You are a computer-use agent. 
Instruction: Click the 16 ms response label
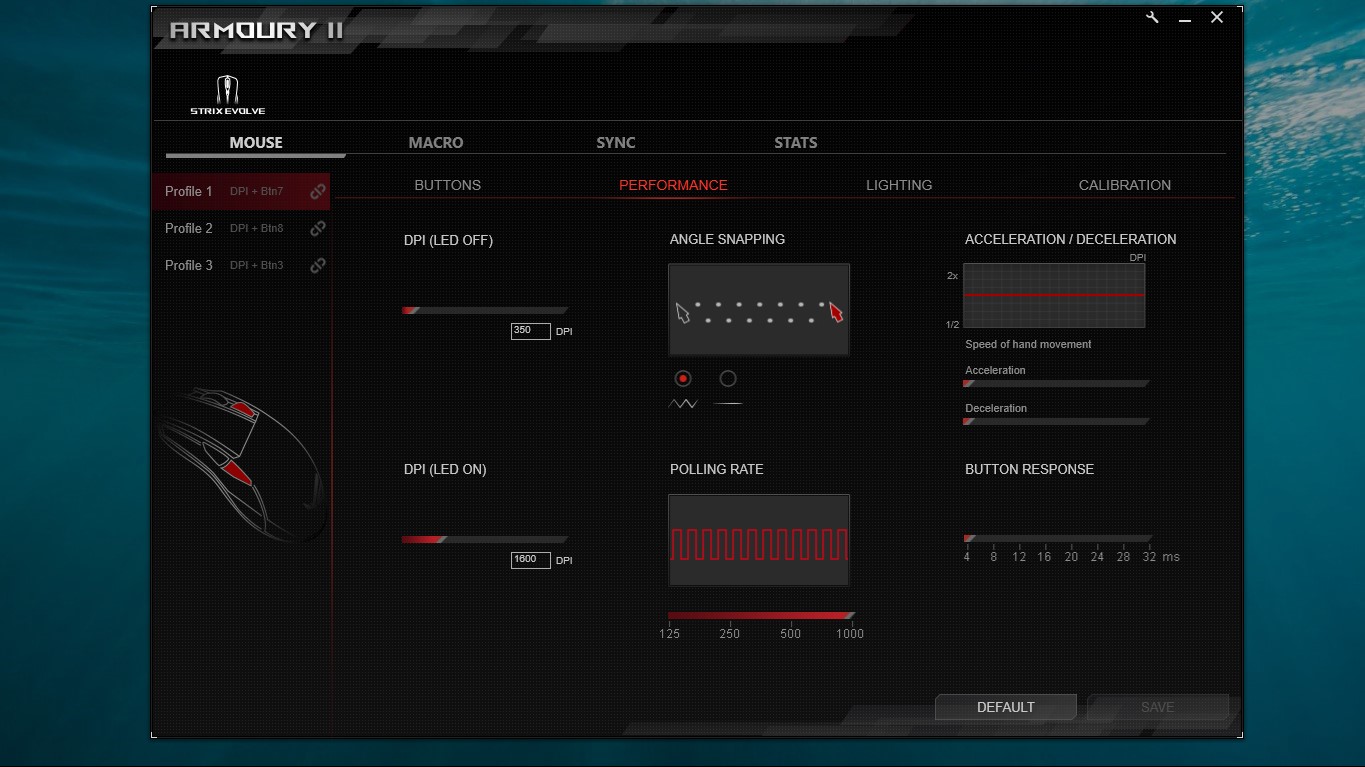click(x=1044, y=557)
